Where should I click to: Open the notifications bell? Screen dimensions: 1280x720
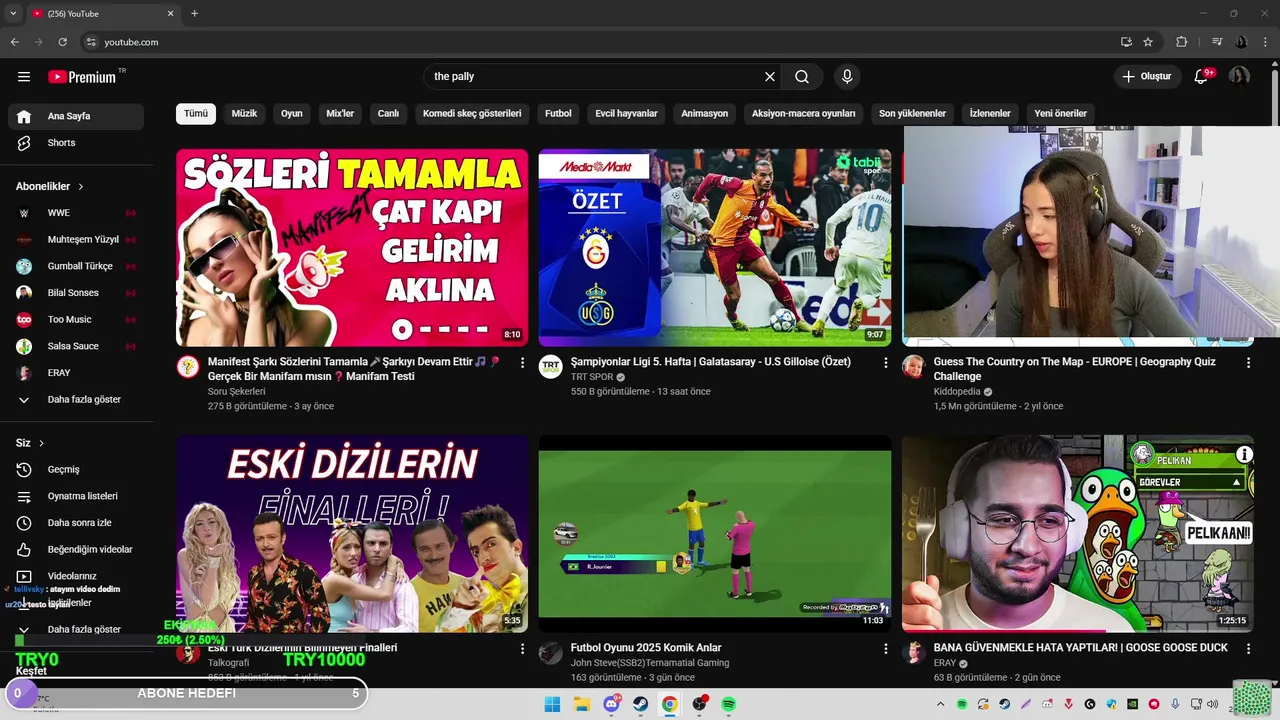click(1201, 77)
